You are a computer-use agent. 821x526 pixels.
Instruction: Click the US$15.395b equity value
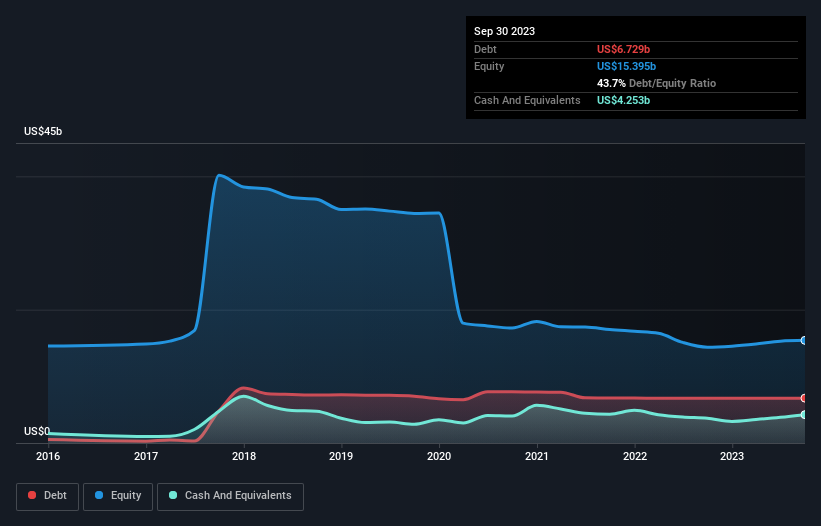[626, 66]
